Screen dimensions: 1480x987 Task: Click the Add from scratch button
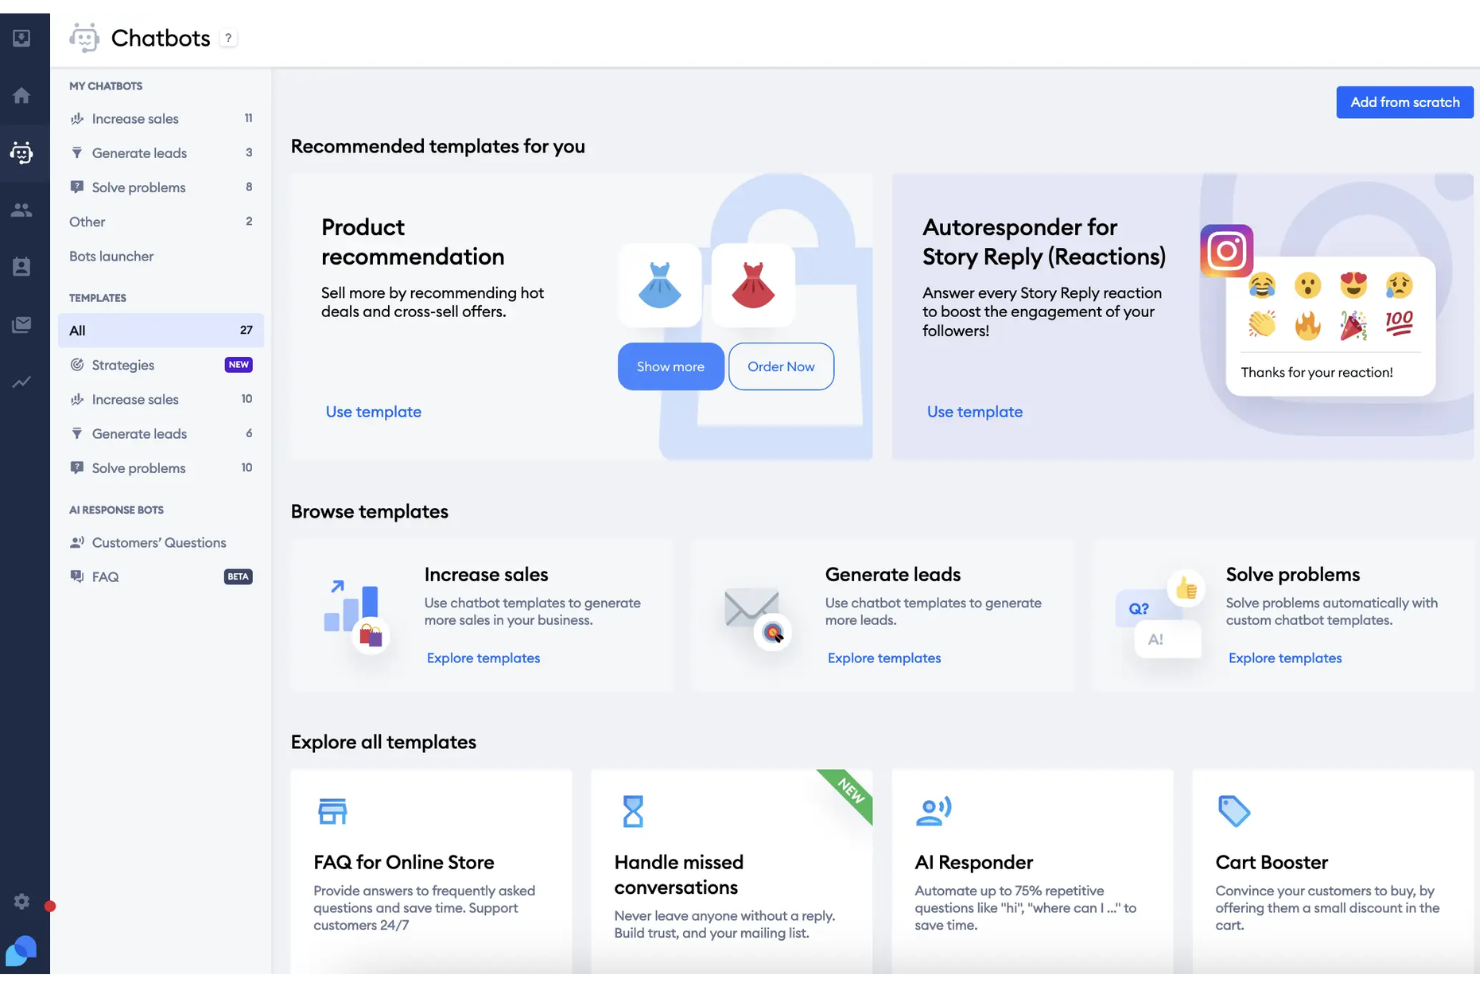pos(1404,102)
